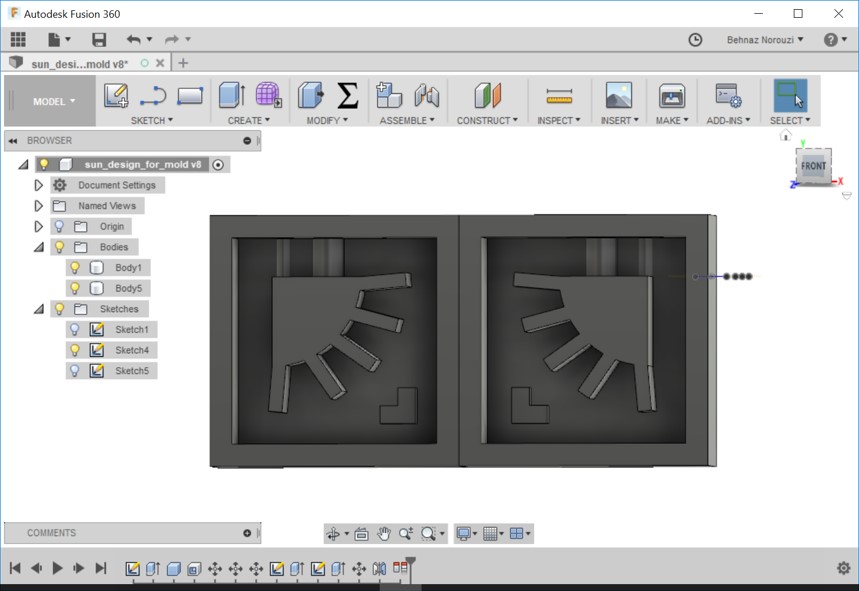The image size is (859, 591).
Task: Select the Measure tool
Action: (x=559, y=96)
